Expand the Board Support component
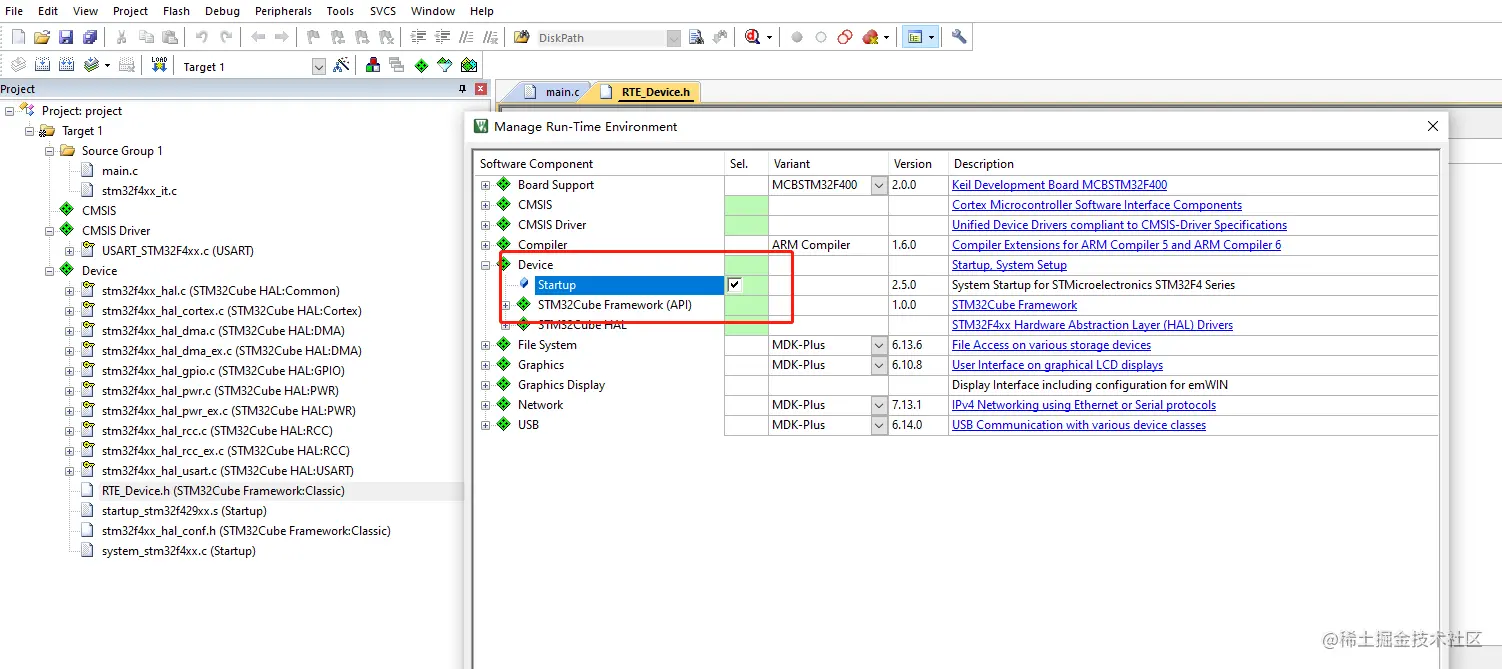The image size is (1502, 669). tap(486, 185)
